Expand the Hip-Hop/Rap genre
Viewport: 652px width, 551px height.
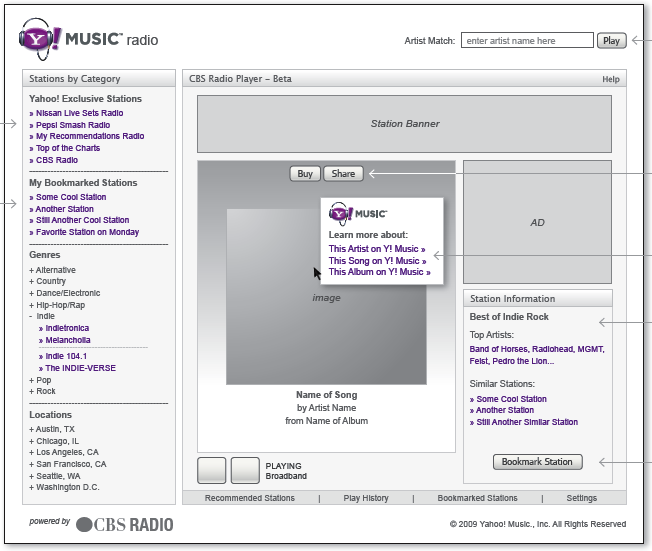(x=59, y=305)
